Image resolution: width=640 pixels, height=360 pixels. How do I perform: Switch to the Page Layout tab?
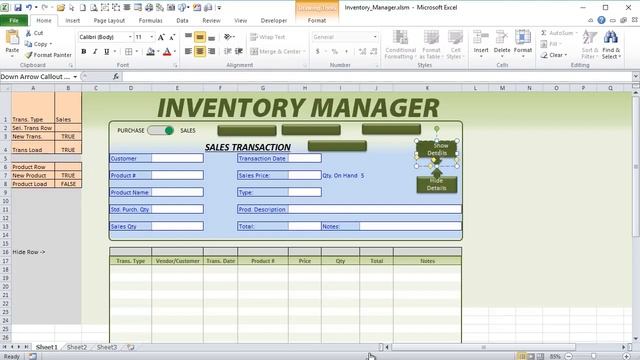(x=109, y=20)
